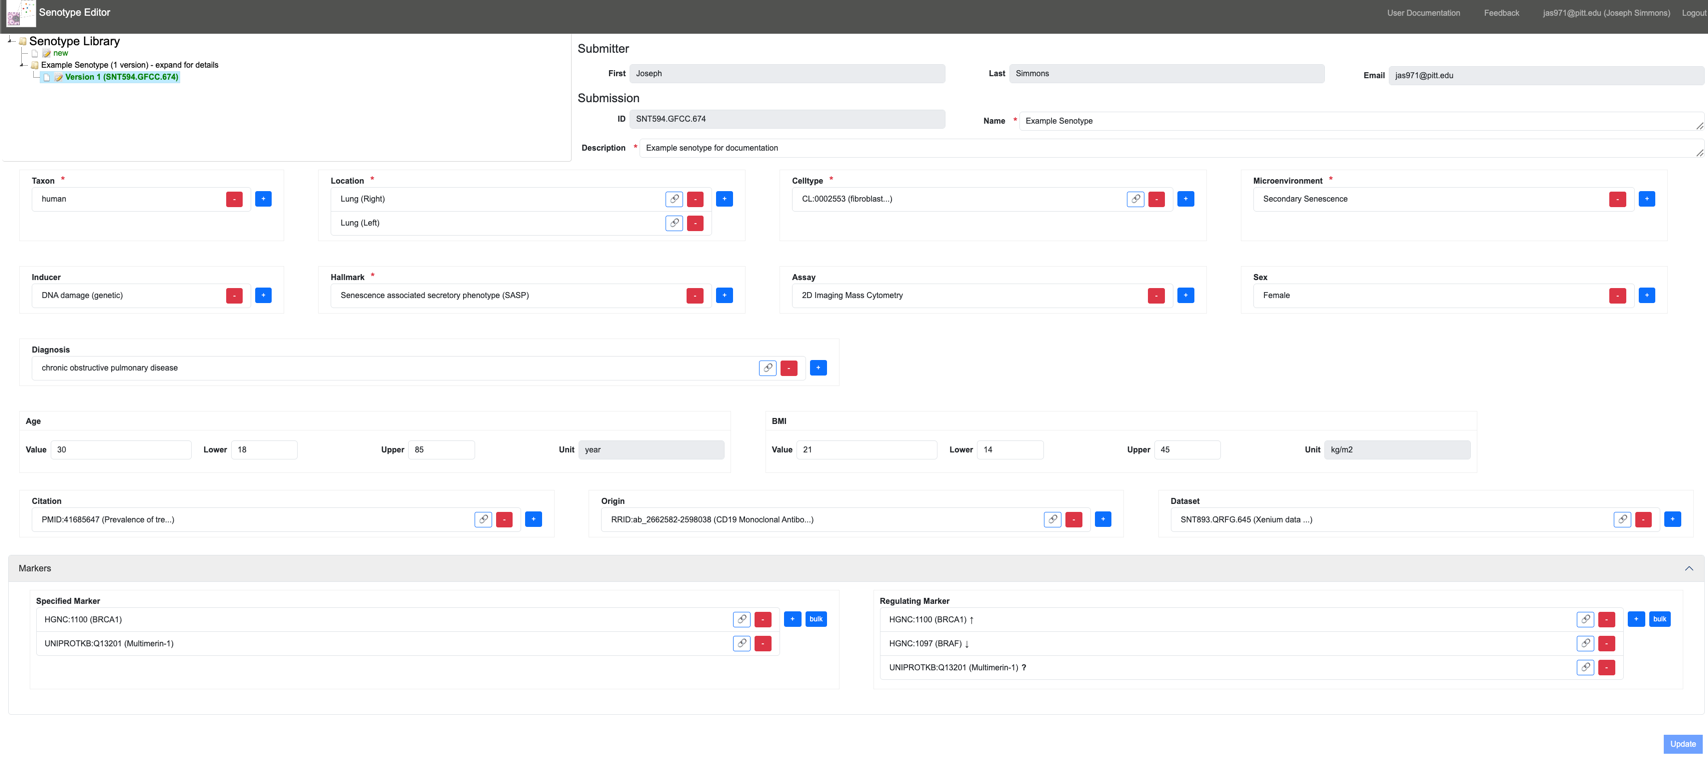Collapse the Markers section chevron
This screenshot has width=1708, height=758.
1688,568
